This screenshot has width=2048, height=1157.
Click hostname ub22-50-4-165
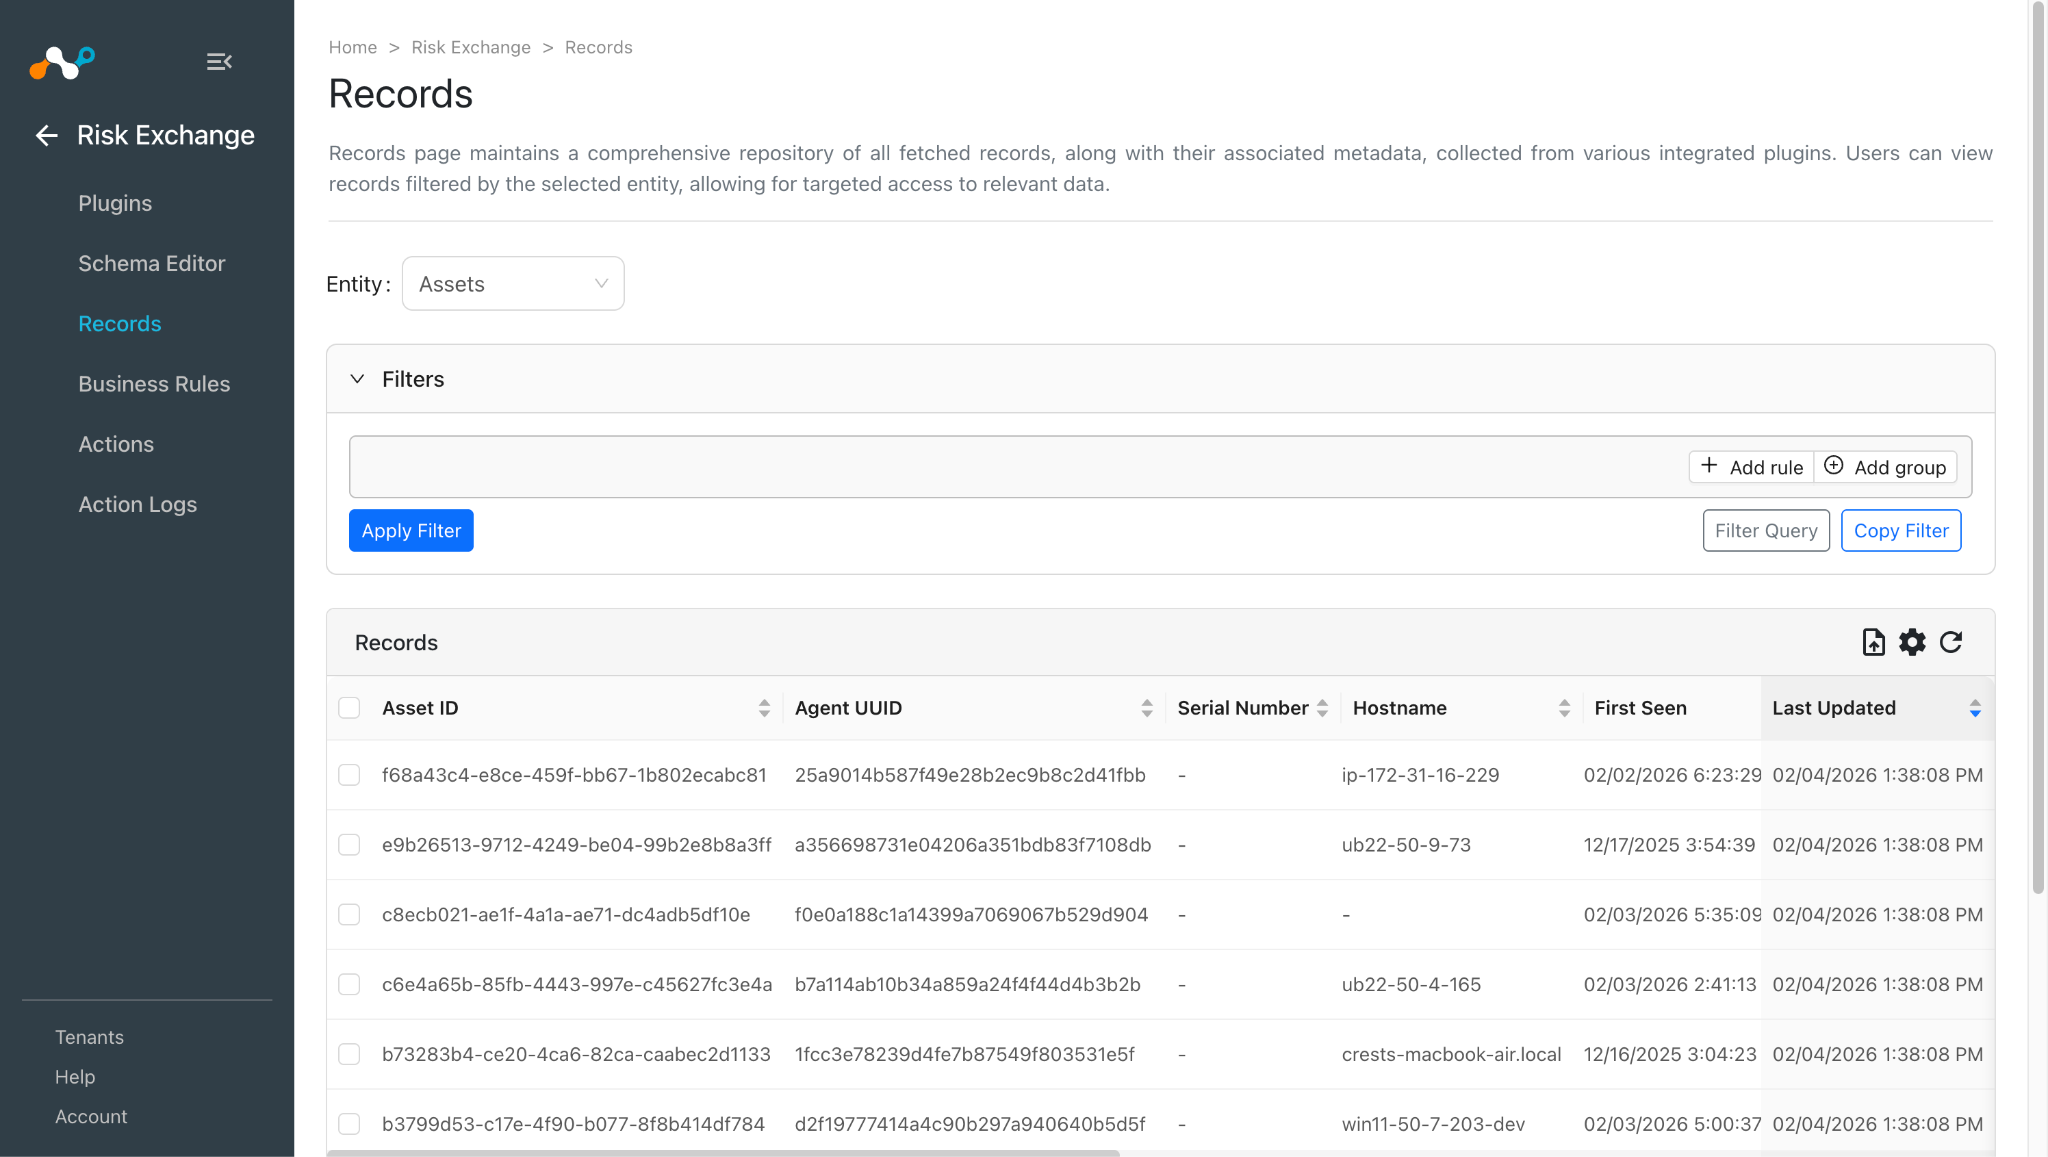(x=1411, y=985)
